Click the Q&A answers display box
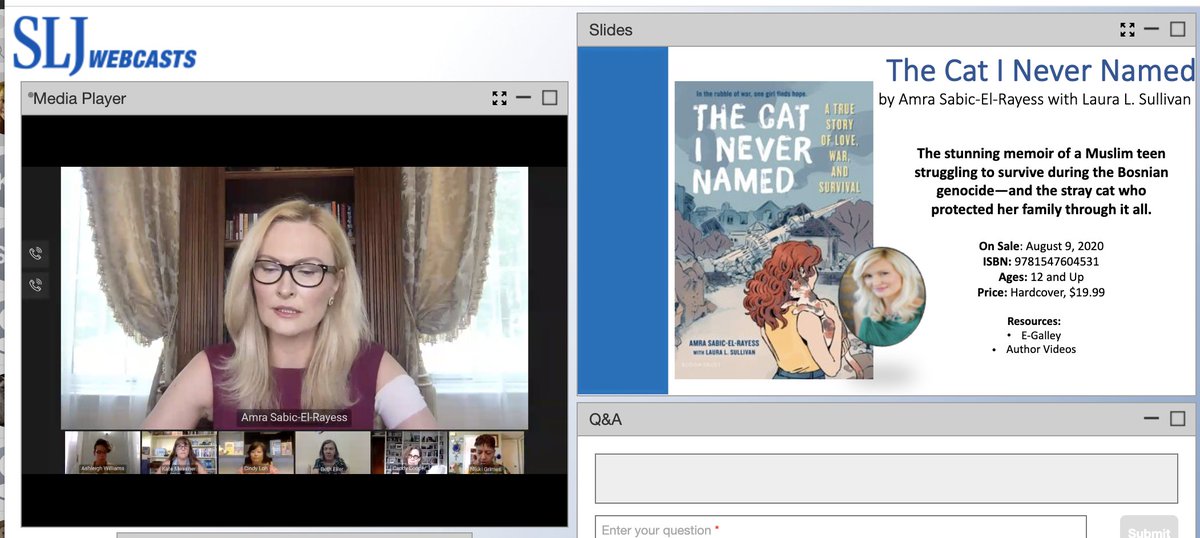This screenshot has width=1200, height=538. [886, 478]
